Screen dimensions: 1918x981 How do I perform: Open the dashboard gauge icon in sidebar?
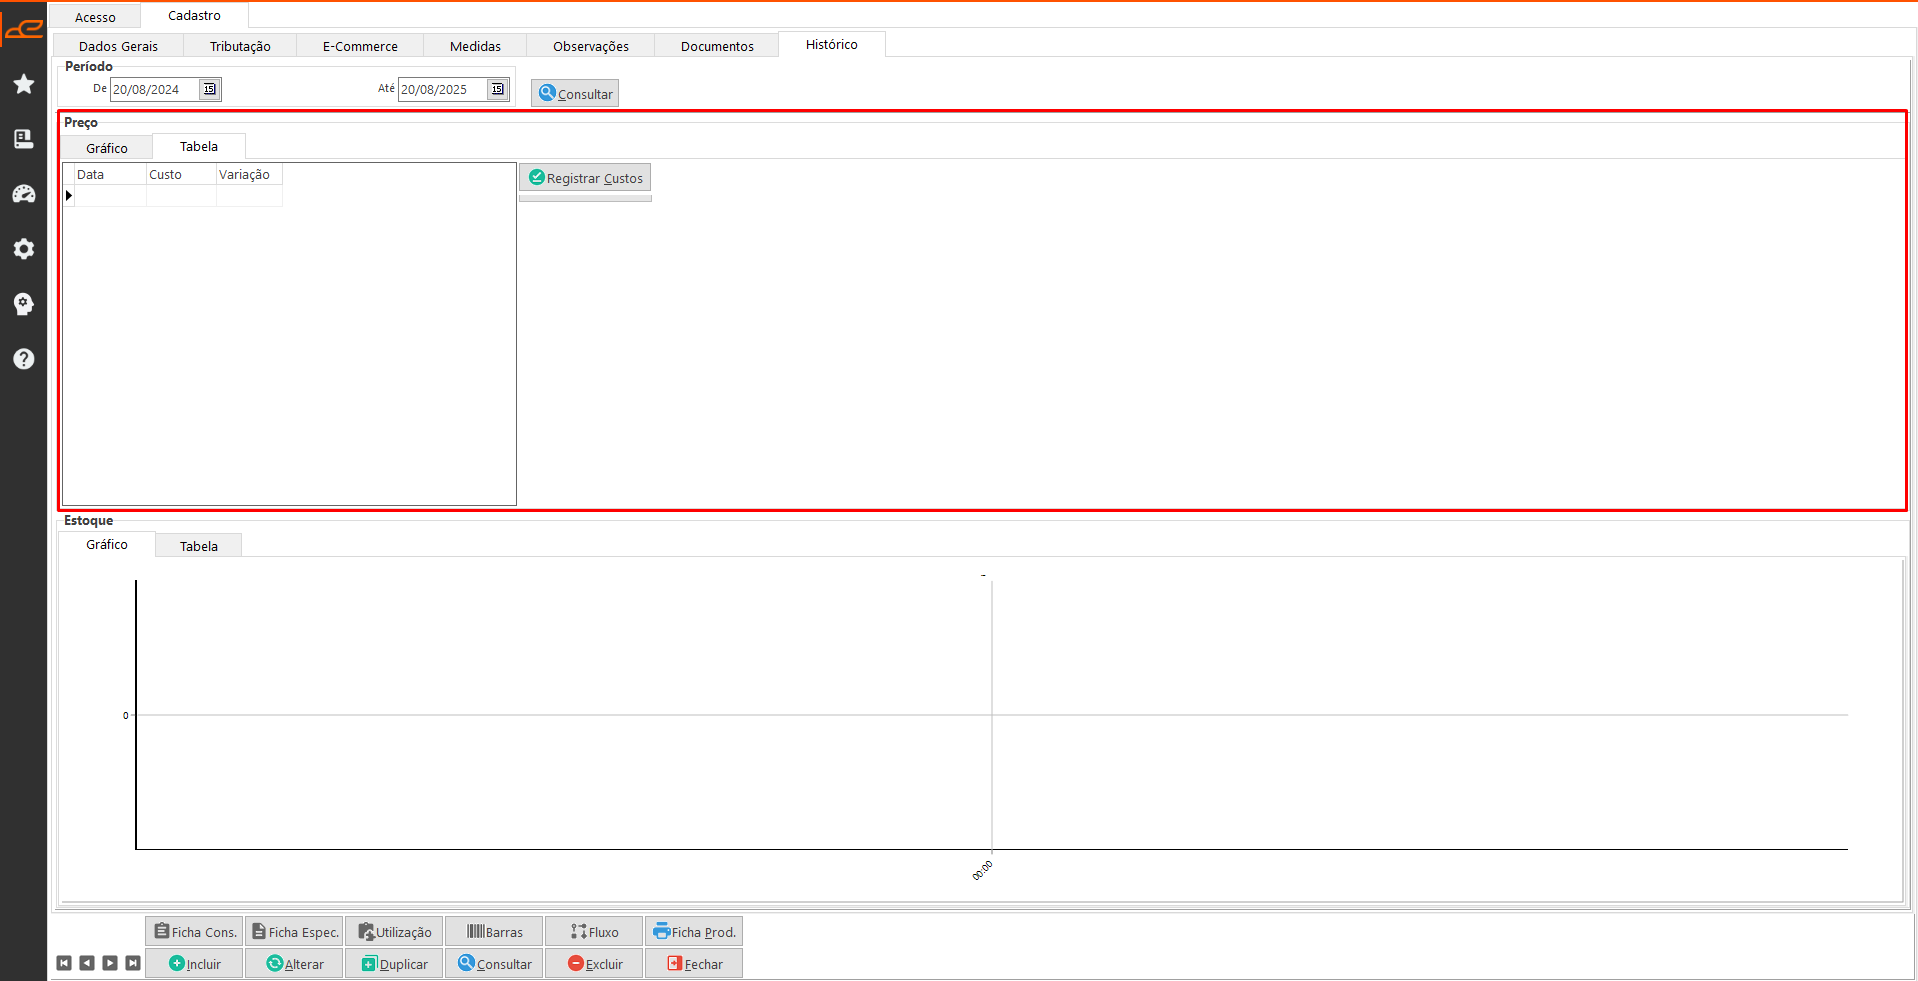pos(24,194)
